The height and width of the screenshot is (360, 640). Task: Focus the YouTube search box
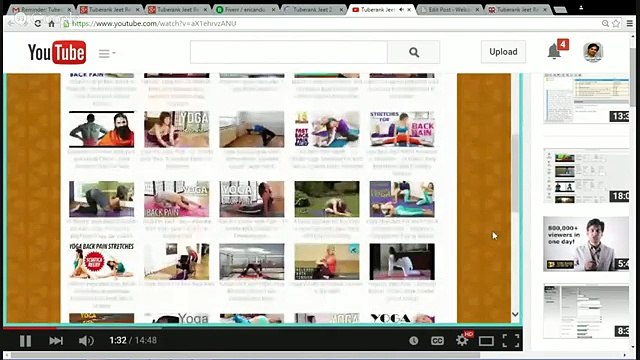(x=289, y=52)
